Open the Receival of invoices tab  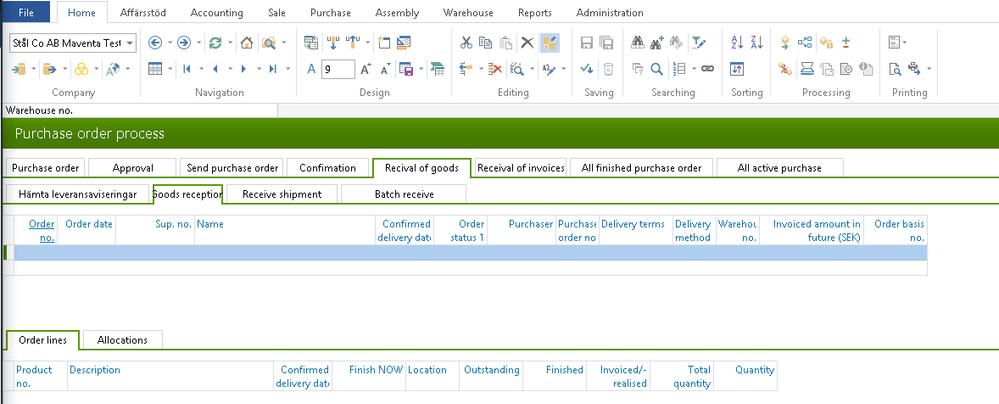pyautogui.click(x=521, y=168)
